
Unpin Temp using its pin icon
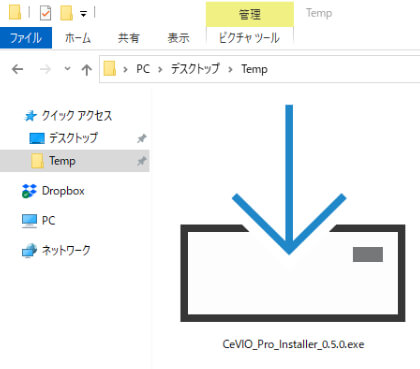point(142,161)
